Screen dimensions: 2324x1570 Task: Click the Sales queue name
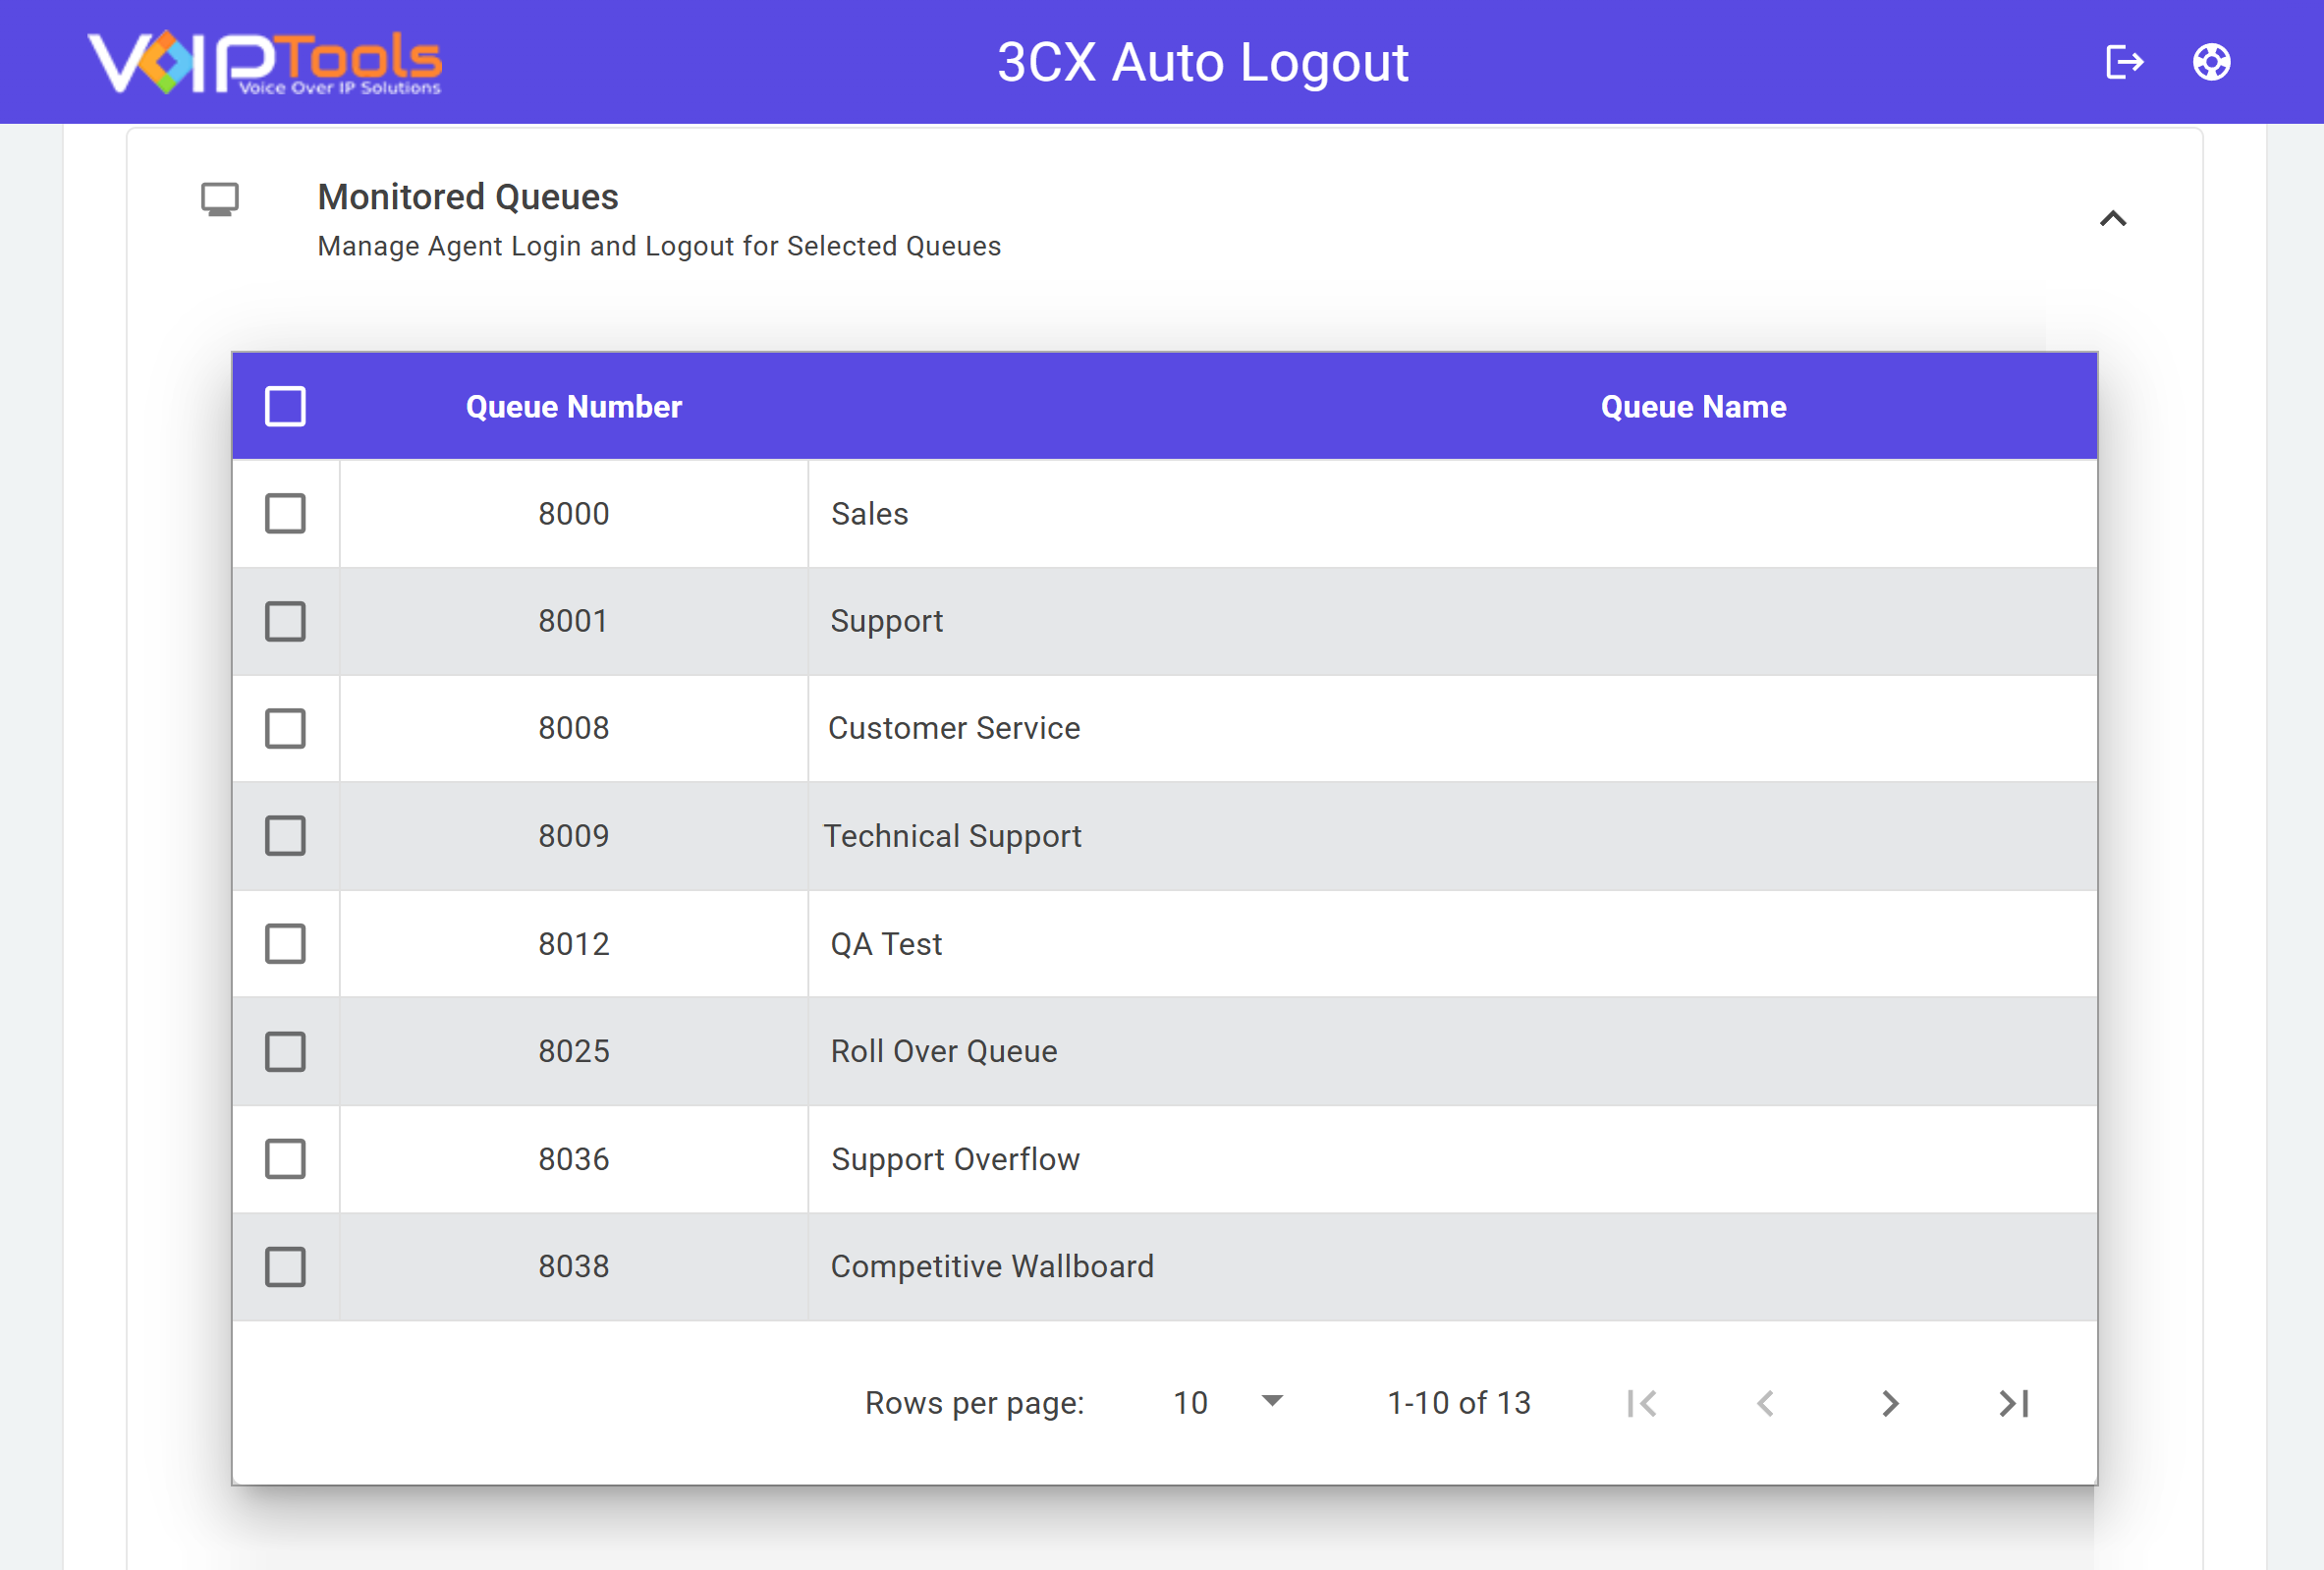[870, 513]
